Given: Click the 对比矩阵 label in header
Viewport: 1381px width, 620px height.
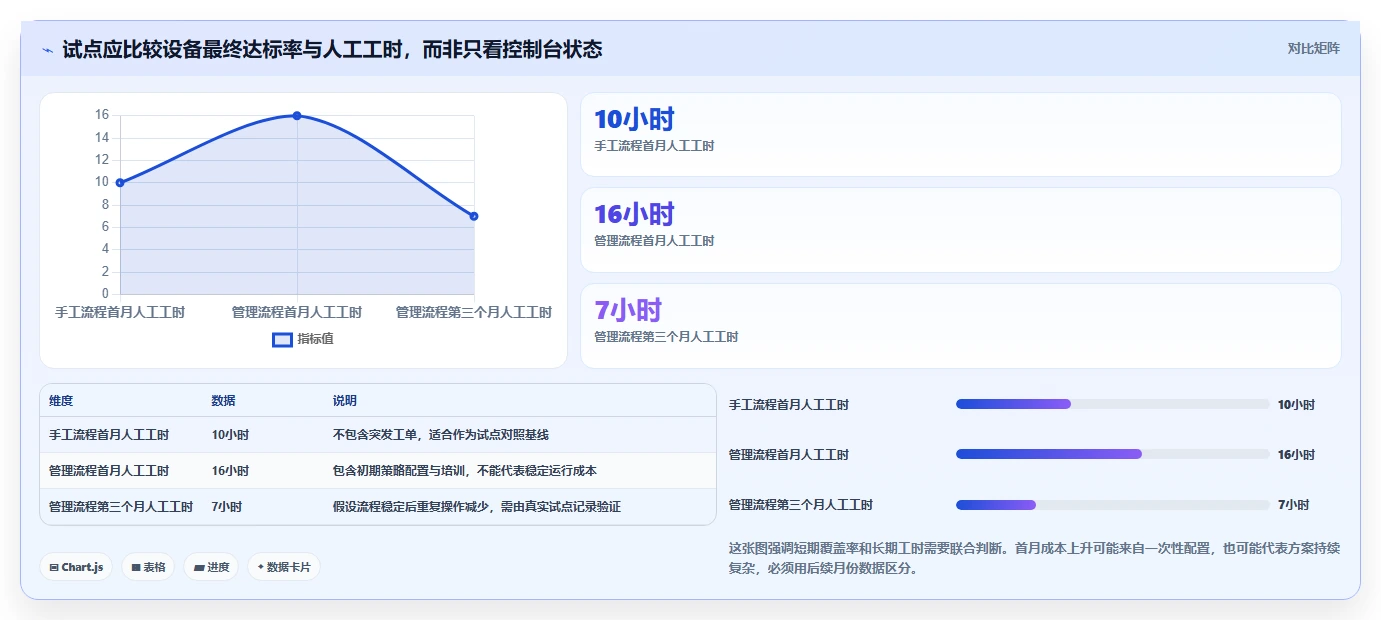Looking at the screenshot, I should coord(1313,48).
